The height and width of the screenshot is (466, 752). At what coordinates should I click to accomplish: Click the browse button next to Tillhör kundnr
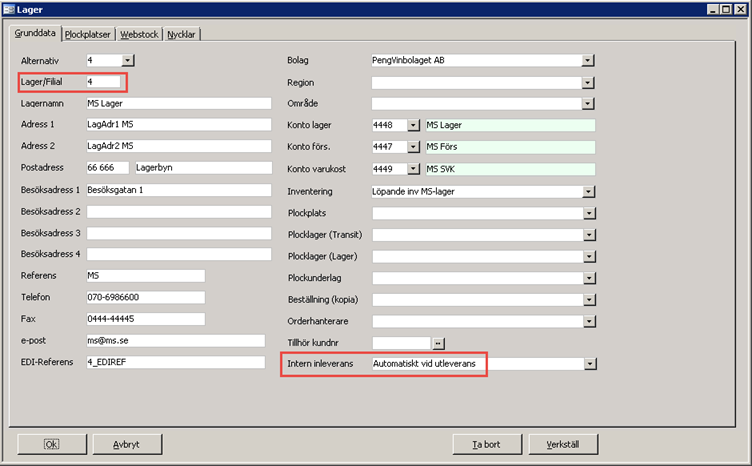tap(438, 343)
